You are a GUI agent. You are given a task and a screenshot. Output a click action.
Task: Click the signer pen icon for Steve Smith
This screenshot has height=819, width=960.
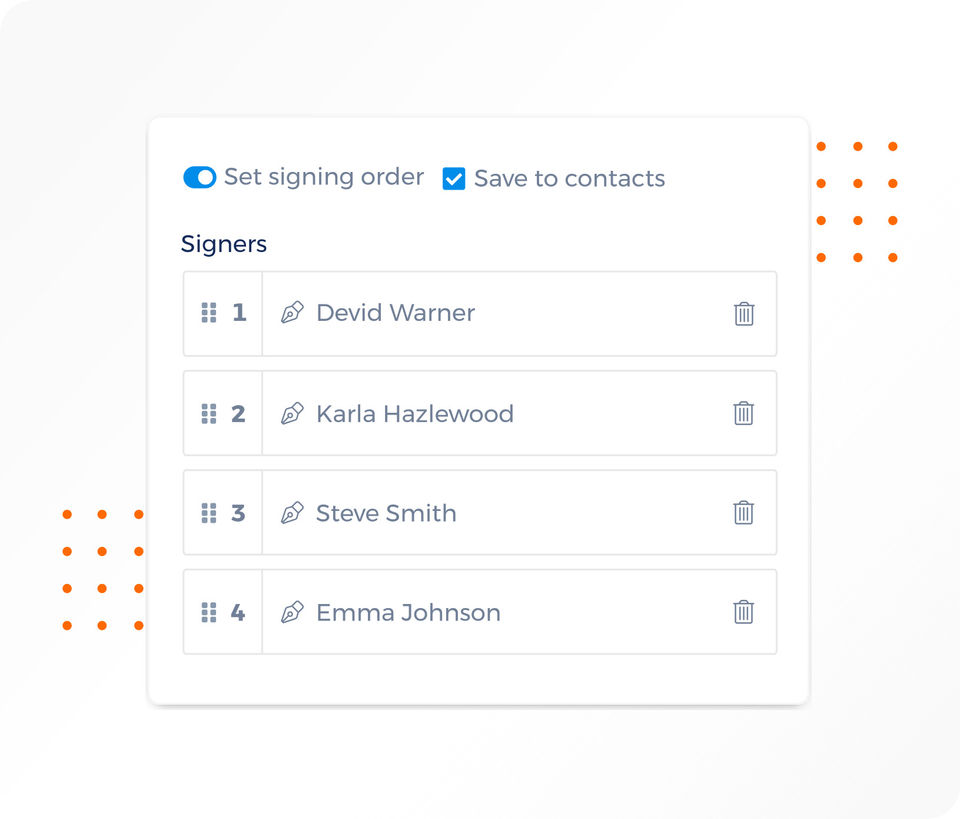(x=292, y=513)
